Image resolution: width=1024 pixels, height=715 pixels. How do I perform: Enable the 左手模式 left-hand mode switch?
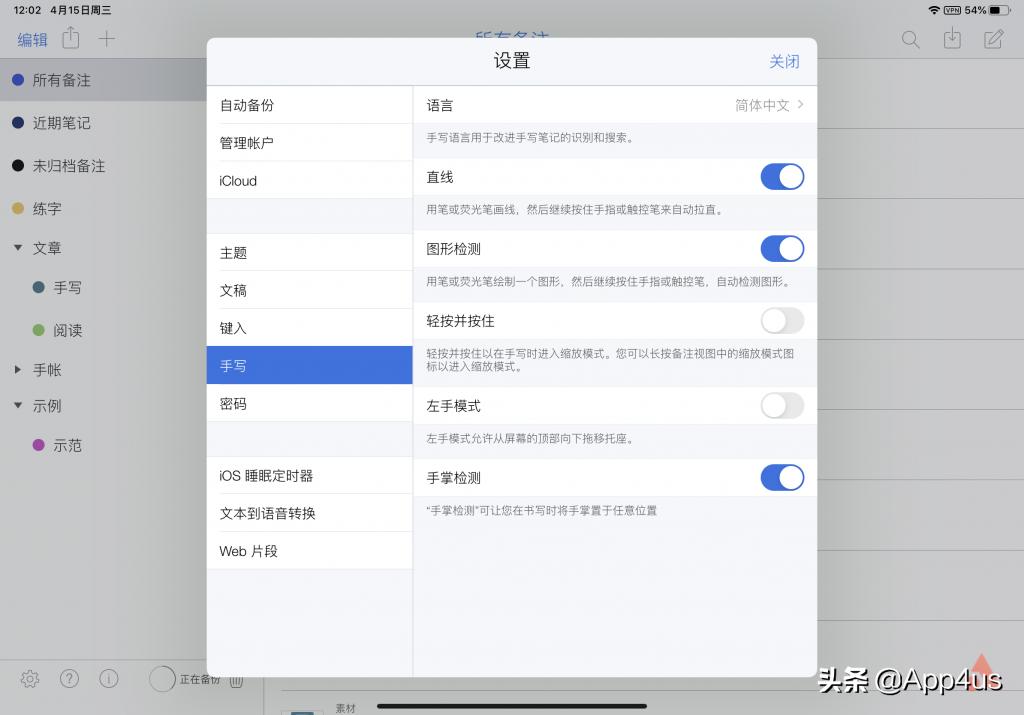(782, 406)
